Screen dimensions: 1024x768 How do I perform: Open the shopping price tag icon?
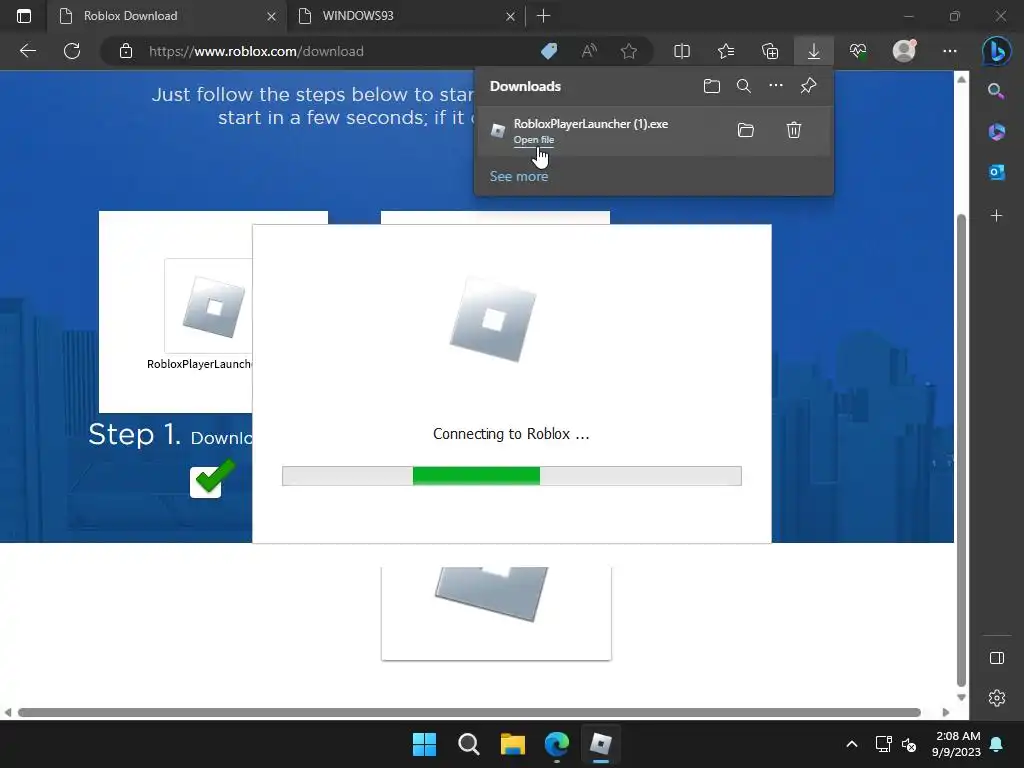pos(549,51)
